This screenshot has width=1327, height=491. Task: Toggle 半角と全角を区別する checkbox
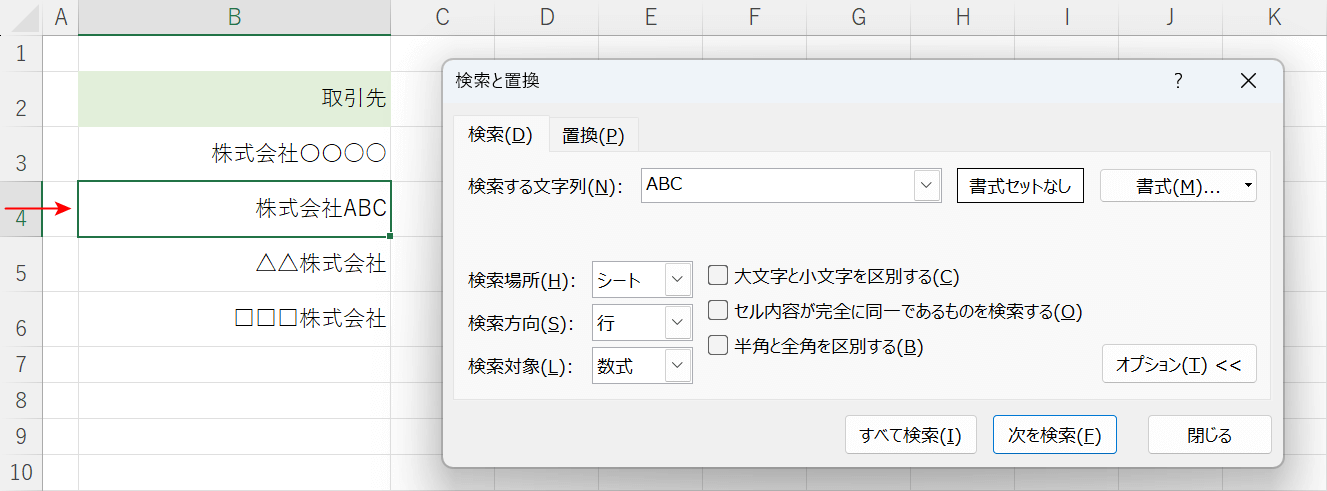(717, 346)
